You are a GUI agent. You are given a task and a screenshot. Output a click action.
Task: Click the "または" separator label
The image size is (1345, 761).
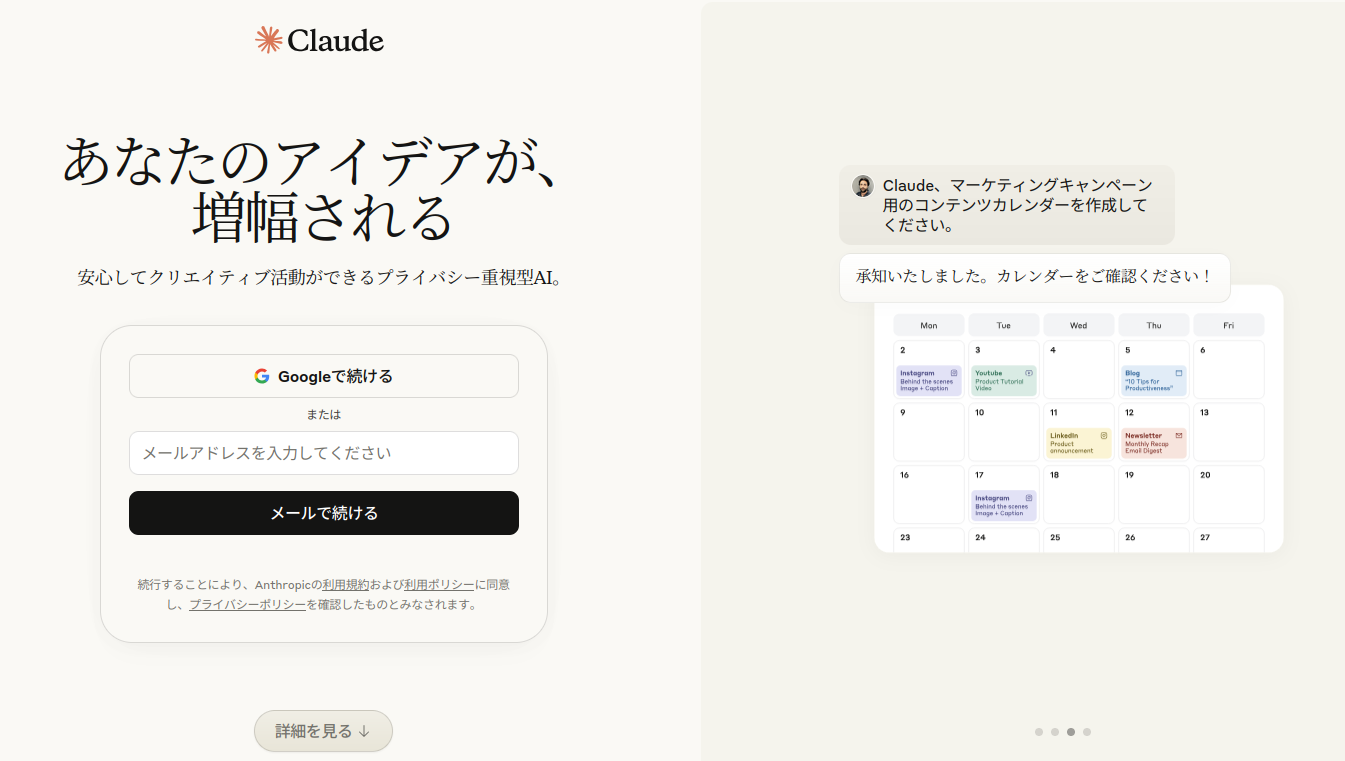(x=324, y=414)
